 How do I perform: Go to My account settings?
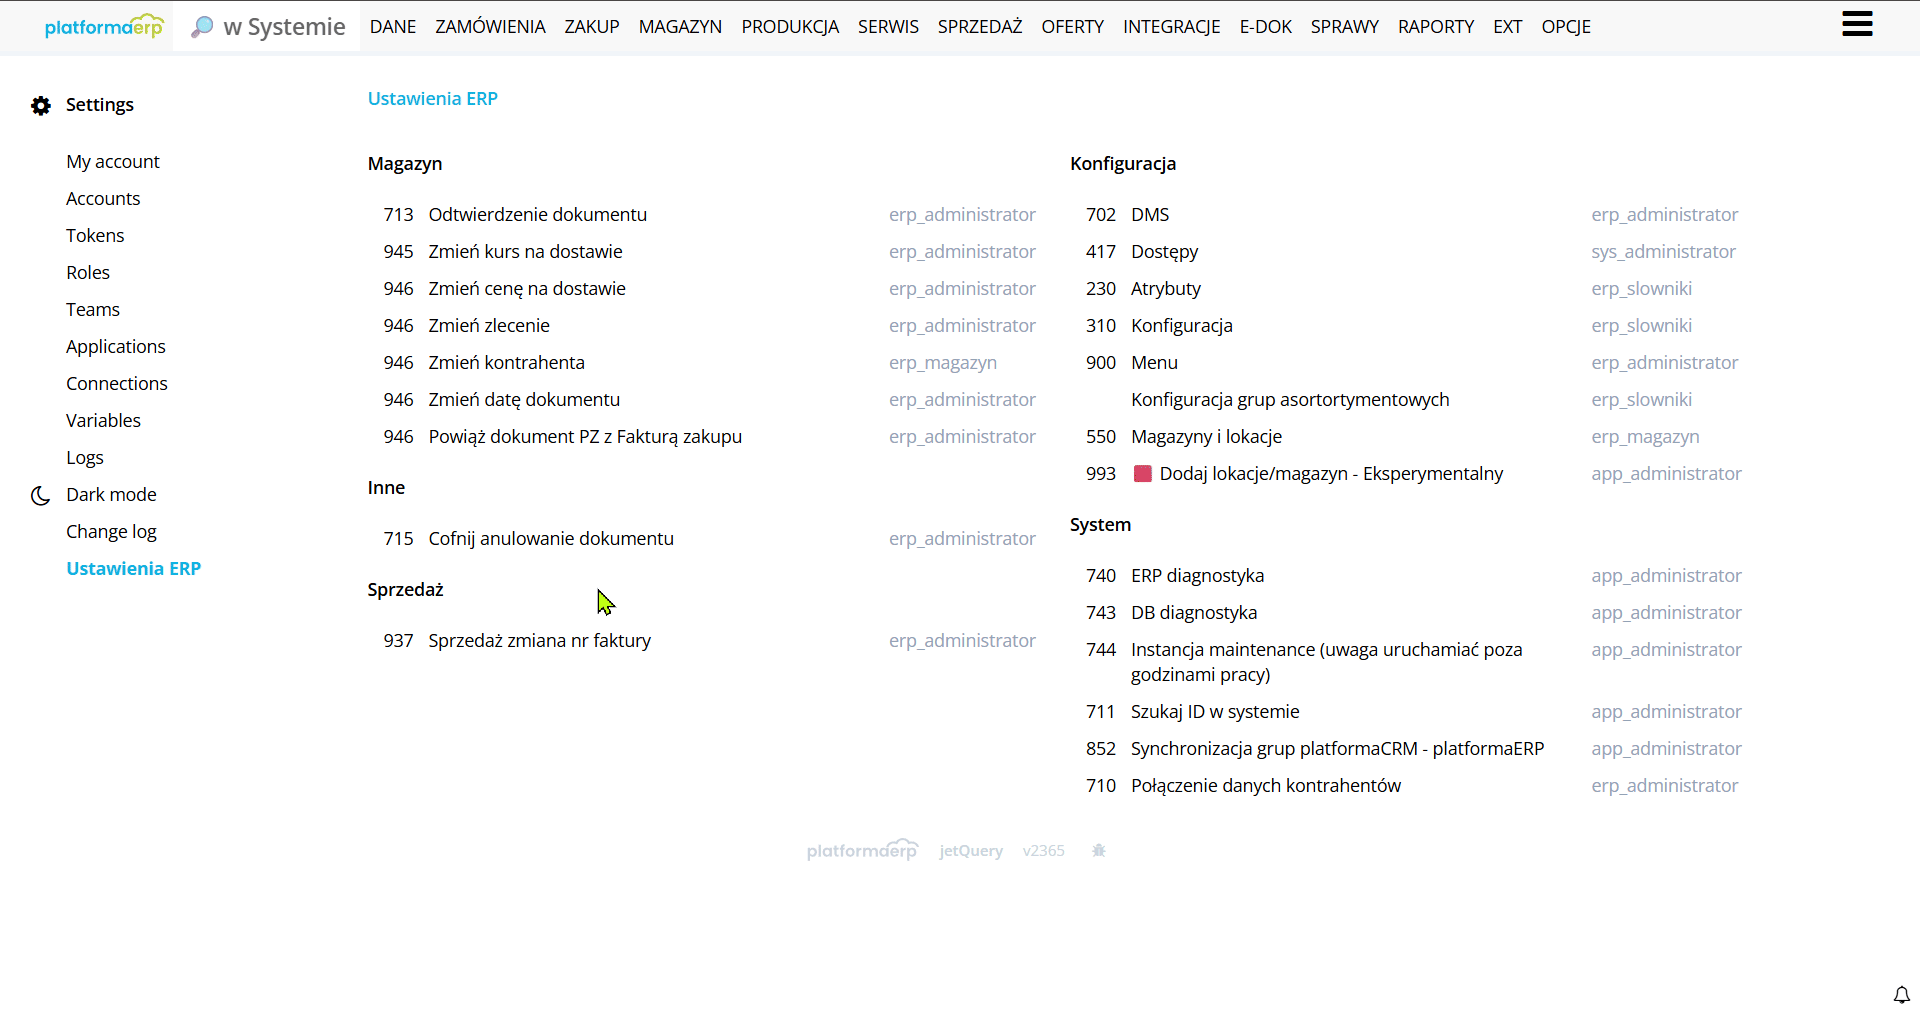point(113,162)
